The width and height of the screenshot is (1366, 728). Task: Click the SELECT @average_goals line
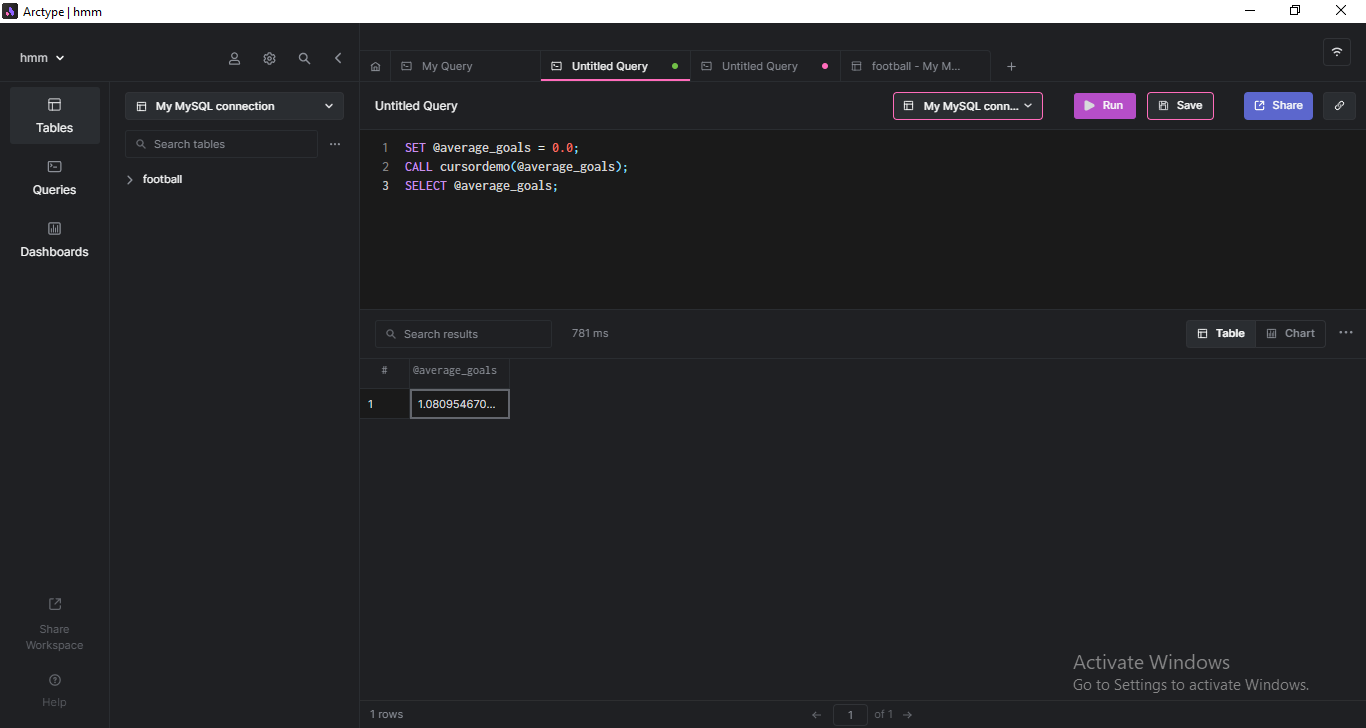(x=481, y=186)
